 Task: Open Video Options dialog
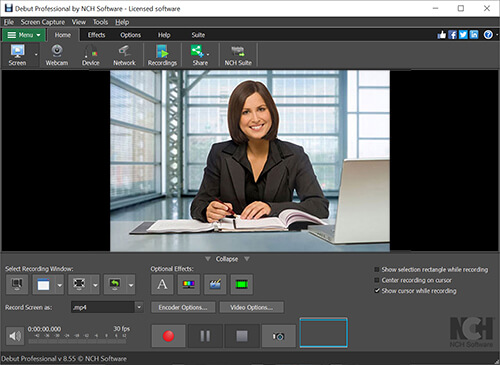pyautogui.click(x=252, y=307)
